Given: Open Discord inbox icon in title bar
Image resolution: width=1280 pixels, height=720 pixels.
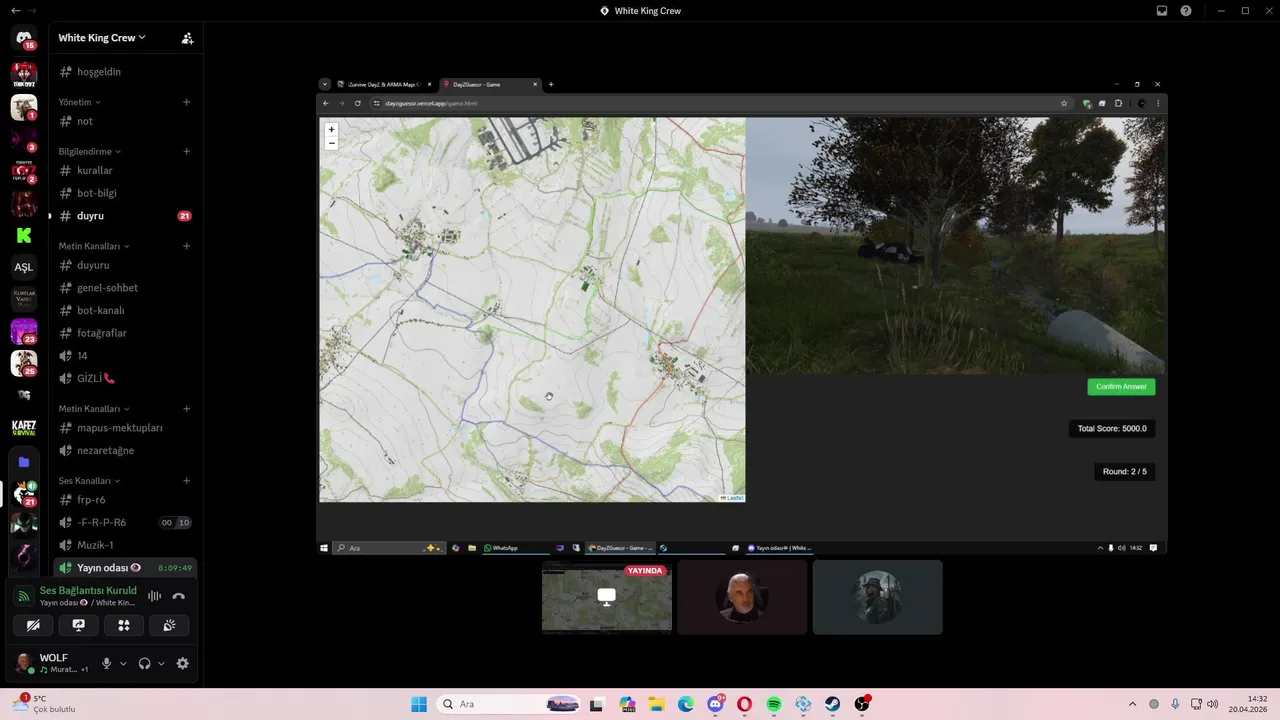Looking at the screenshot, I should click(x=1162, y=11).
